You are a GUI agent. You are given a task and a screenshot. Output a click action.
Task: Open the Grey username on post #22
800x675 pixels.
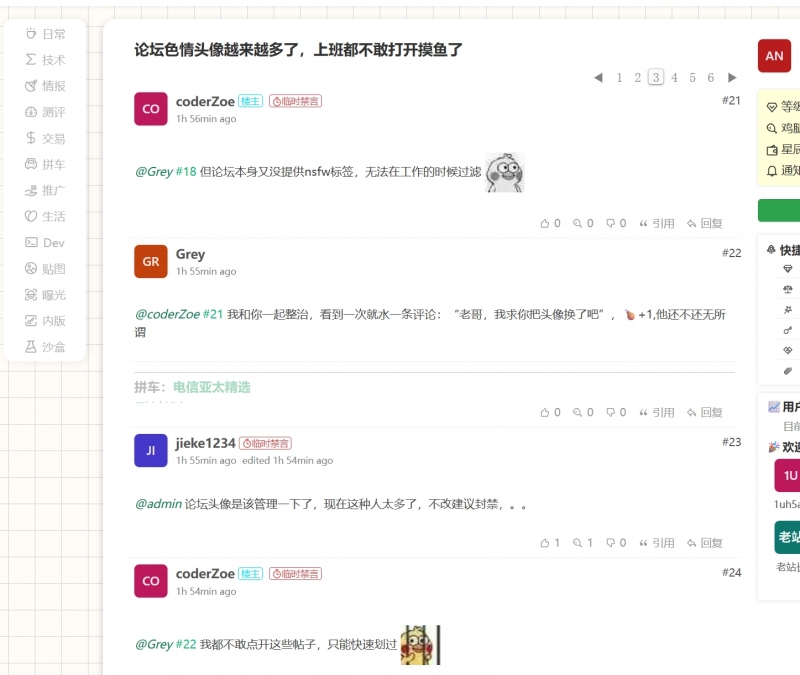pyautogui.click(x=190, y=254)
